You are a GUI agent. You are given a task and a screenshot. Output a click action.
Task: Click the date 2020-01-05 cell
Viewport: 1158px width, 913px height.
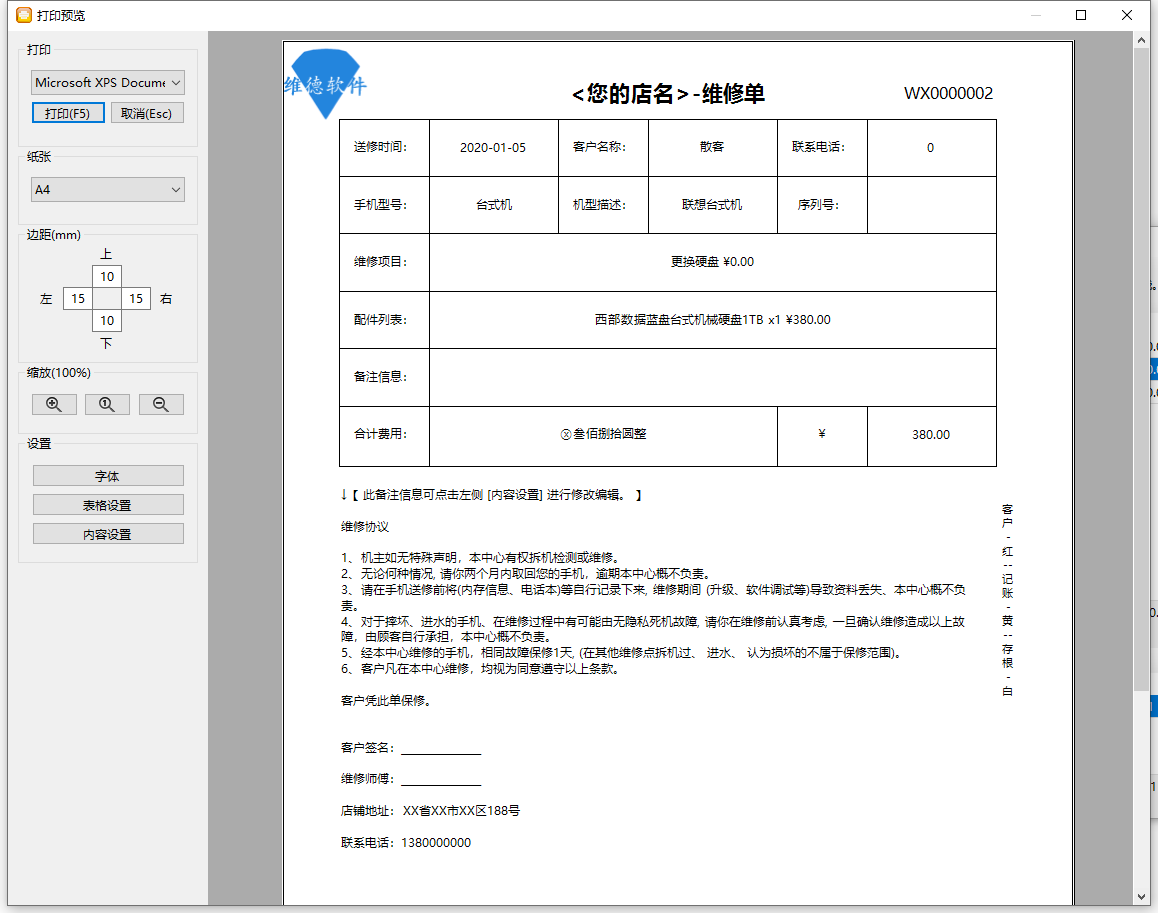pyautogui.click(x=493, y=148)
